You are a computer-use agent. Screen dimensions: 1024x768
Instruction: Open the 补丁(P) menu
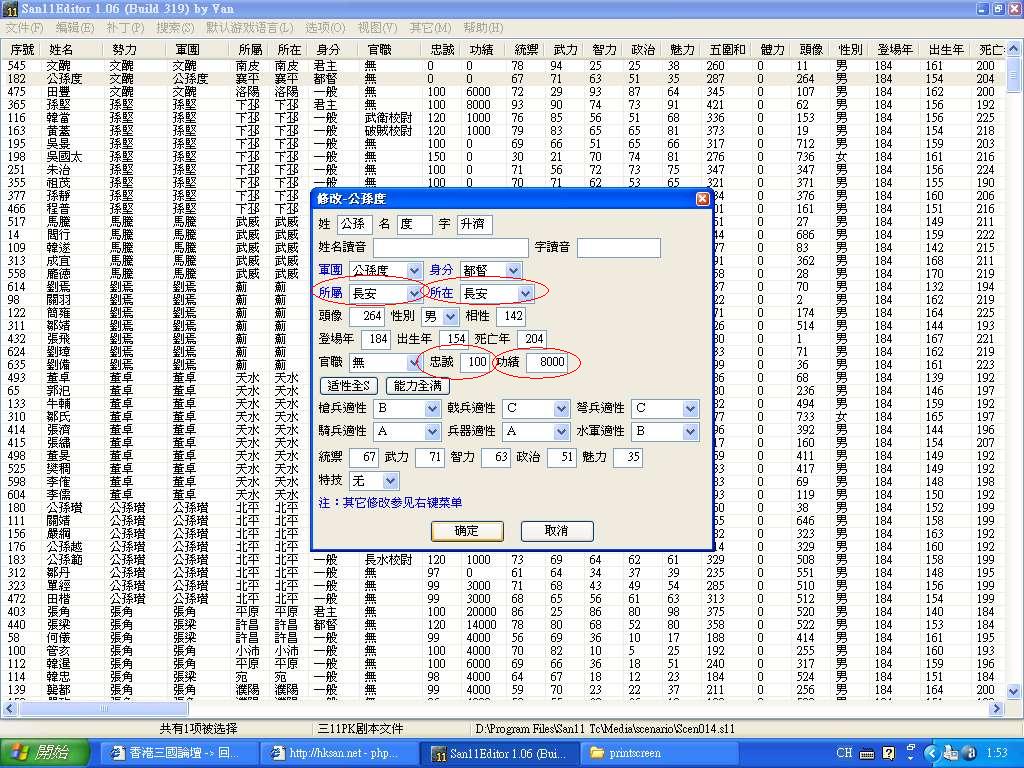pyautogui.click(x=125, y=28)
